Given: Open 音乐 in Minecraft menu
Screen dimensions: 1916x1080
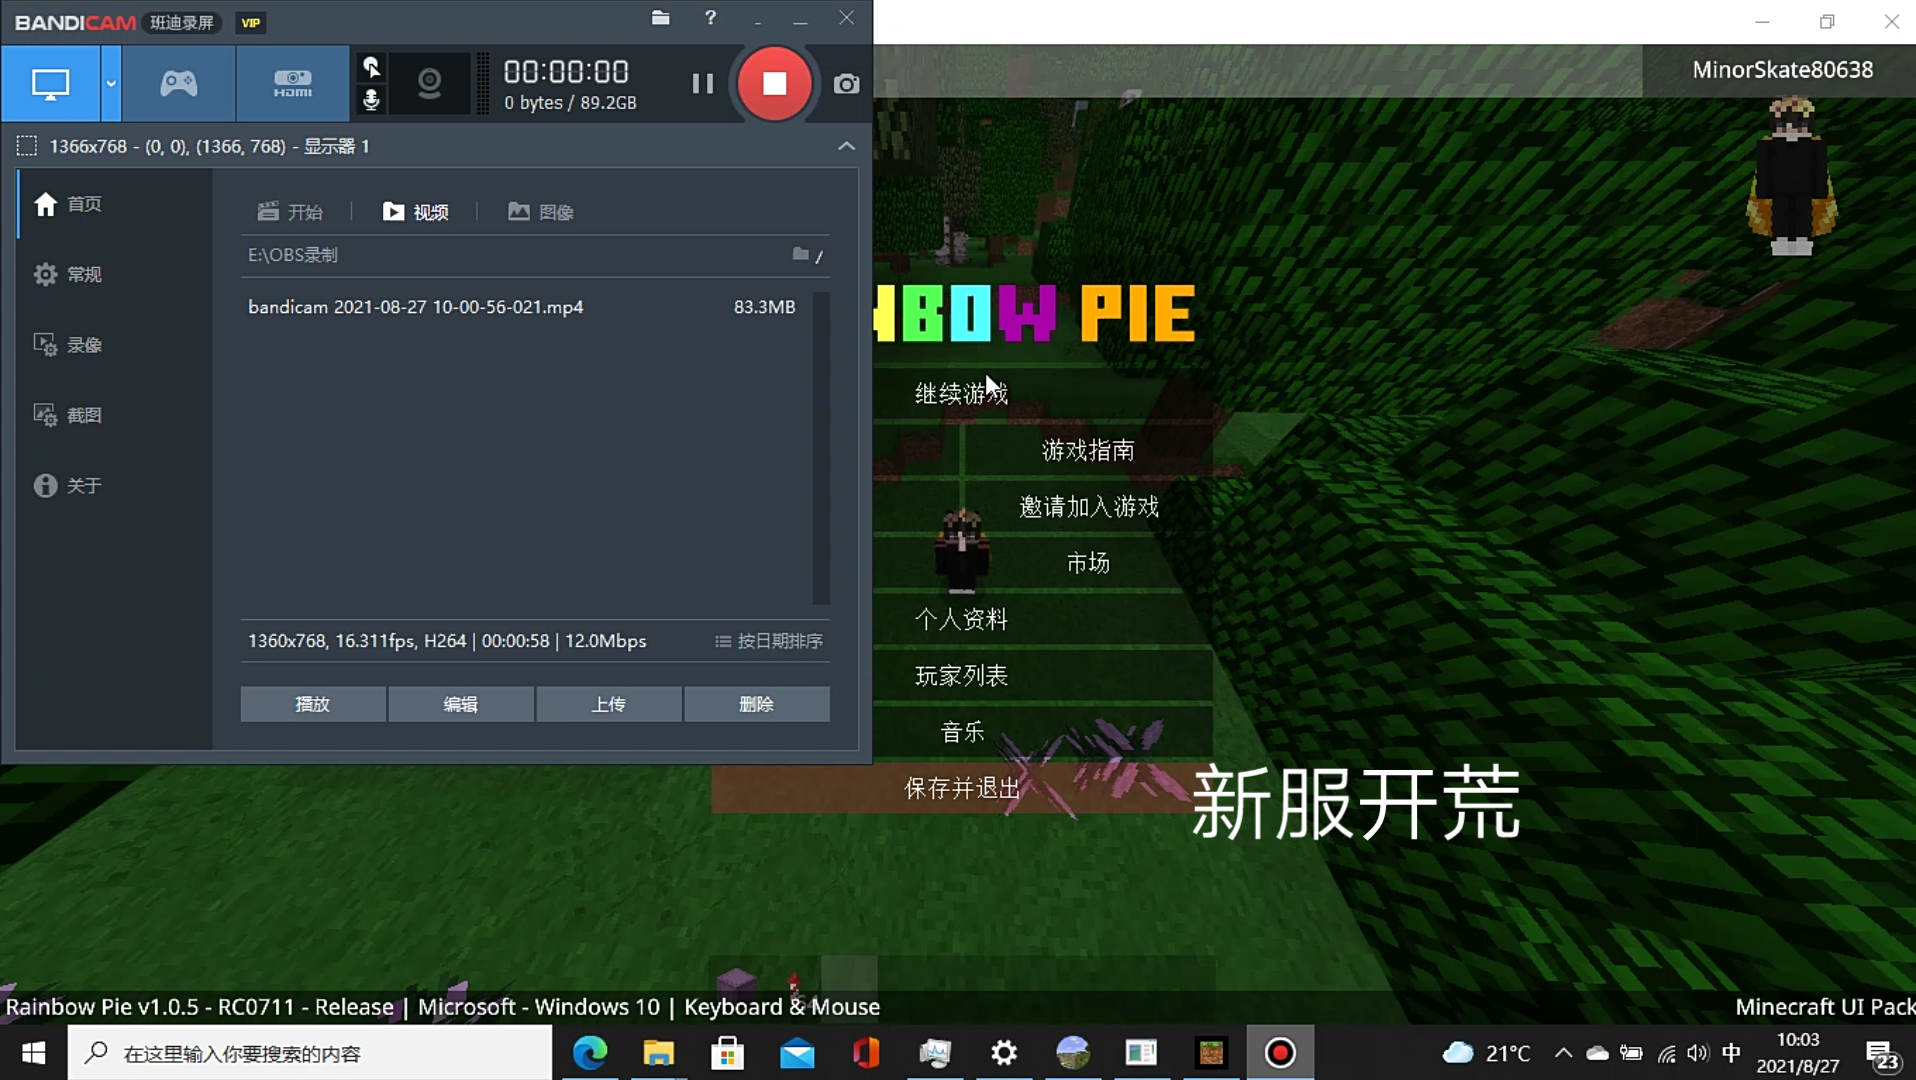Looking at the screenshot, I should pyautogui.click(x=961, y=732).
